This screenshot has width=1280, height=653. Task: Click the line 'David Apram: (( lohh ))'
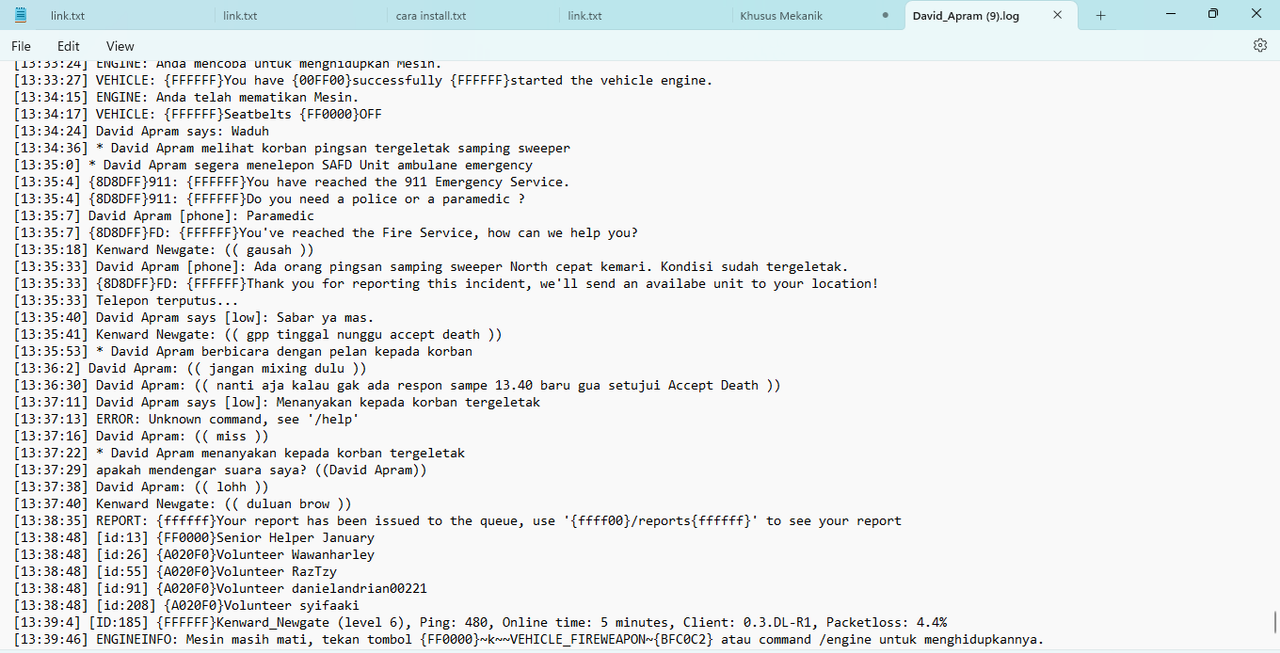[x=141, y=488]
